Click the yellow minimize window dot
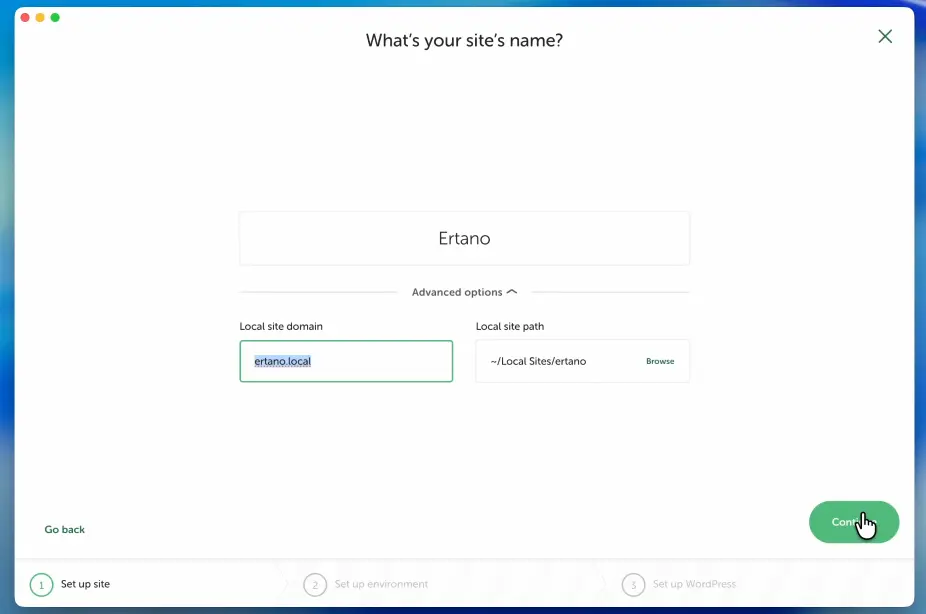 coord(40,18)
